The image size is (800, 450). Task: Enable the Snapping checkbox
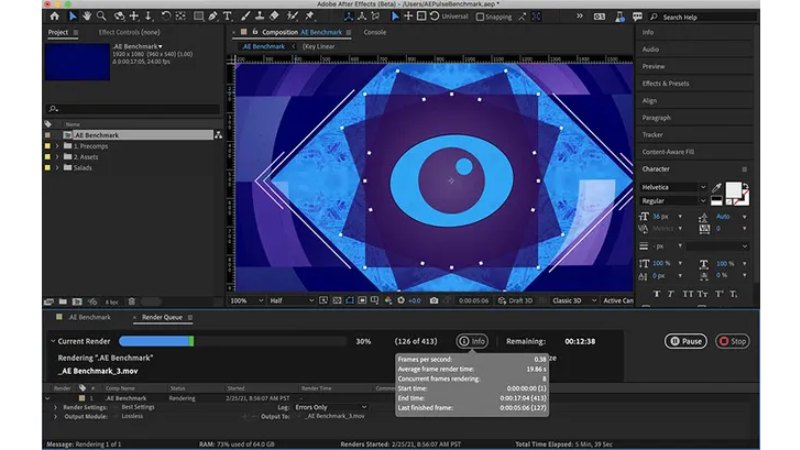coord(481,16)
